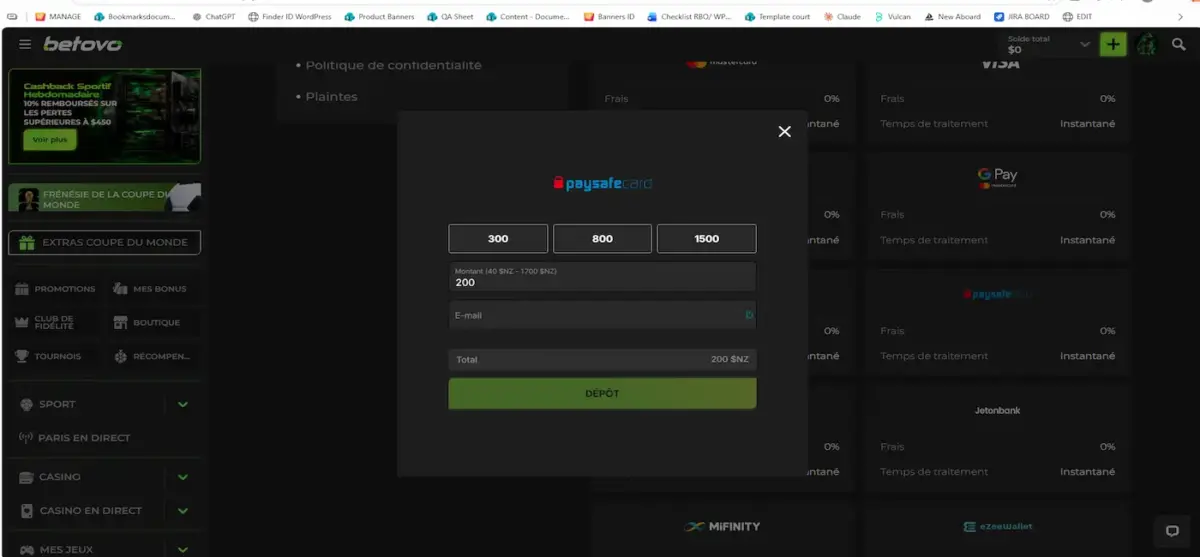
Task: Open the JIRA BOARD bookmark
Action: 1023,17
